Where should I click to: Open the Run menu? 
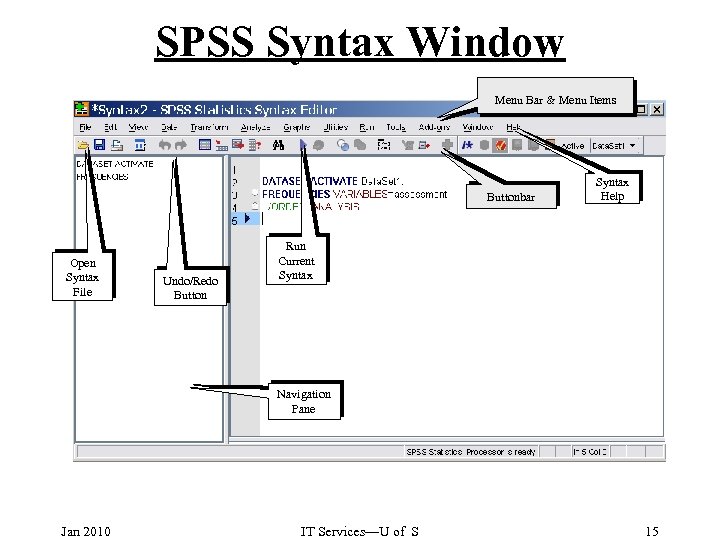point(367,127)
